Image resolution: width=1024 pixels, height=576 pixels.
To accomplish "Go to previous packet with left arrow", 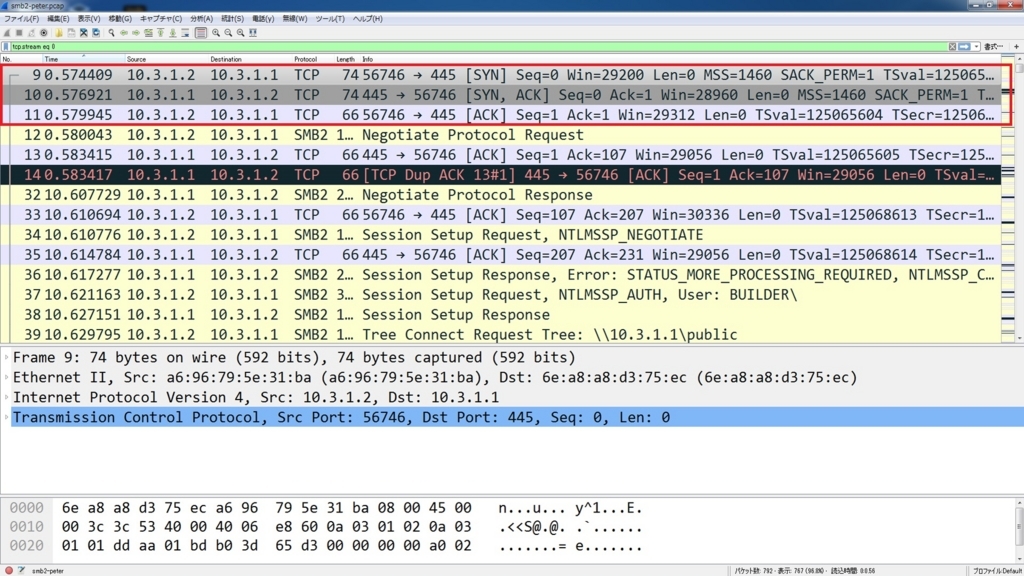I will [123, 33].
